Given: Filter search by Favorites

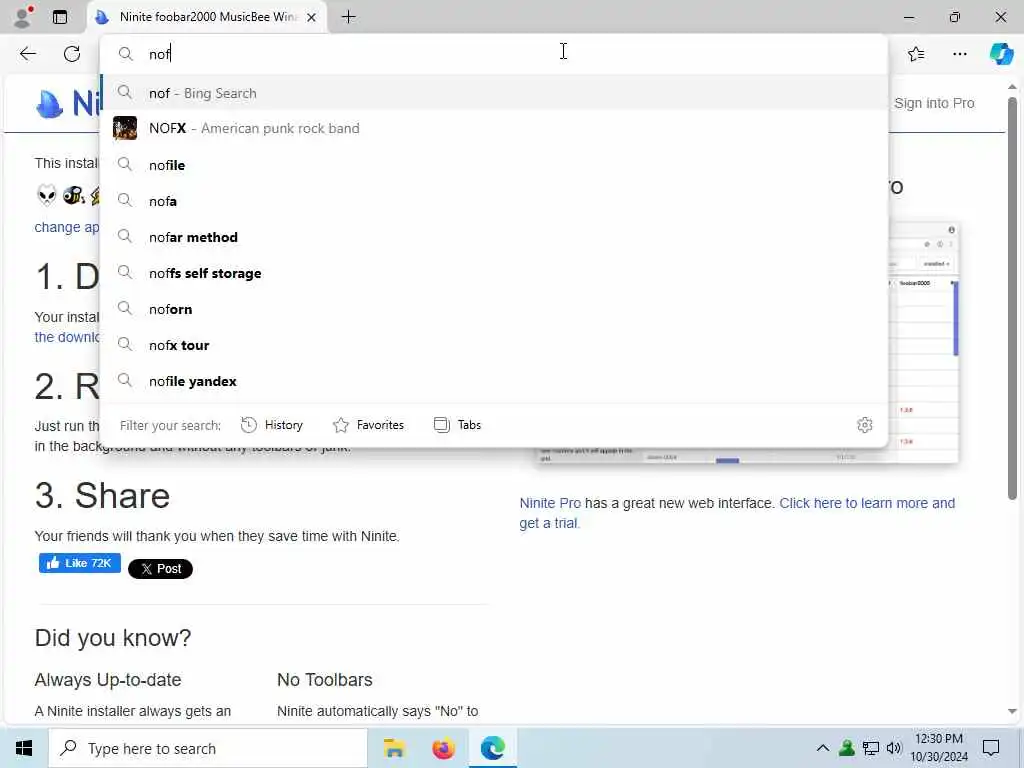Looking at the screenshot, I should pos(368,425).
